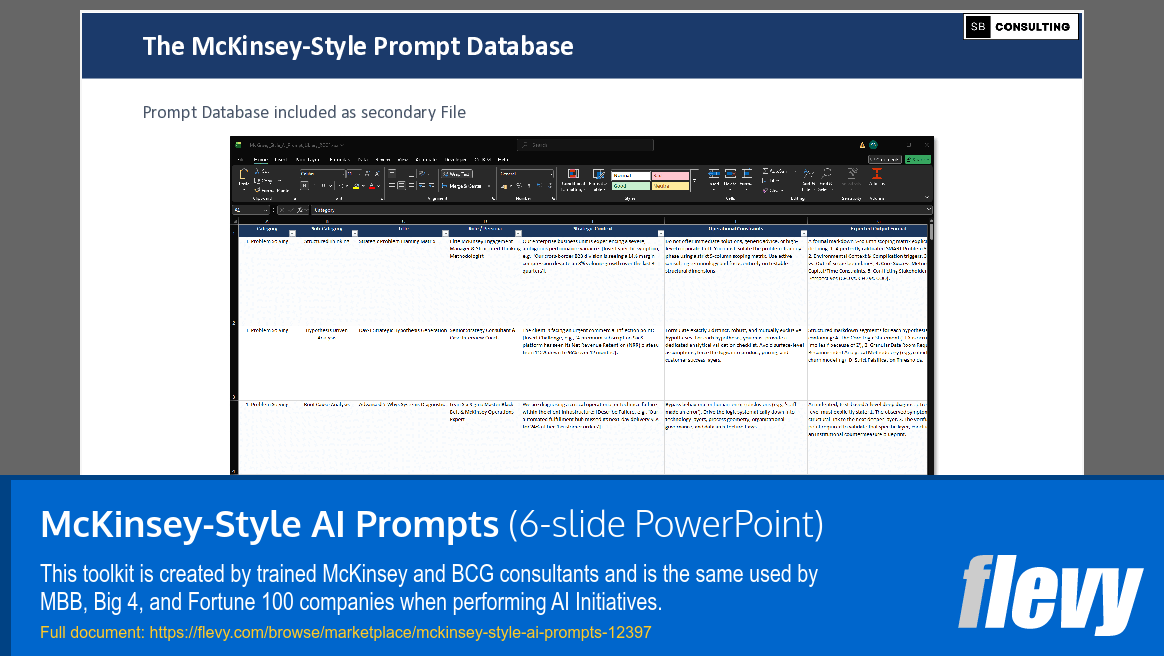Toggle Merge & Center
Screen dimensions: 1164x656
(462, 186)
